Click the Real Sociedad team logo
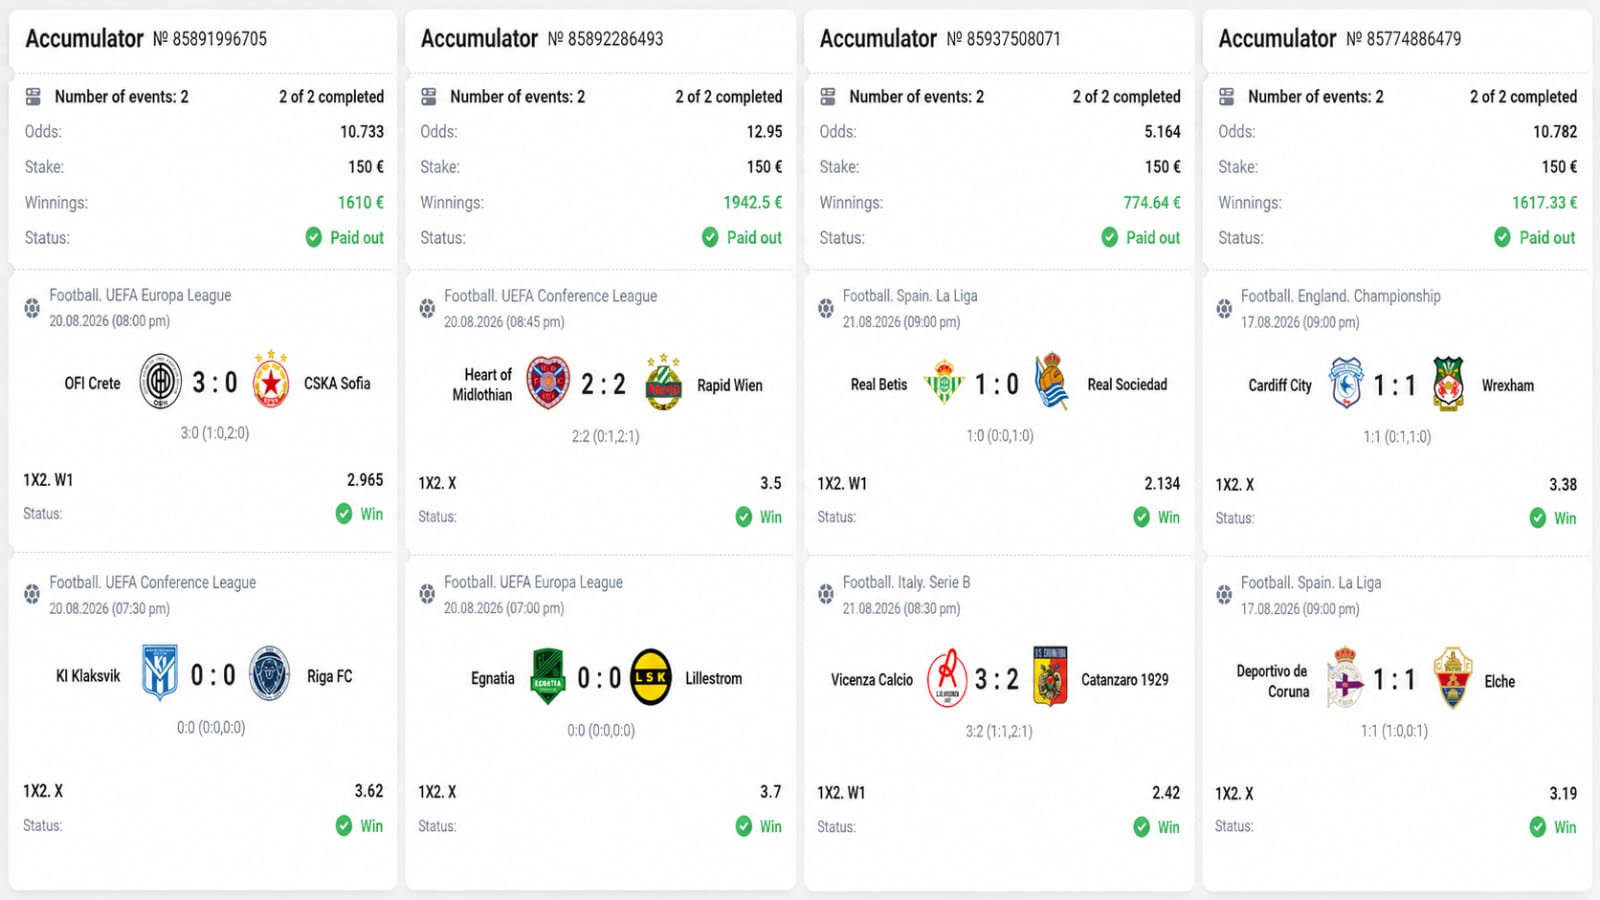The width and height of the screenshot is (1600, 900). (x=1052, y=381)
